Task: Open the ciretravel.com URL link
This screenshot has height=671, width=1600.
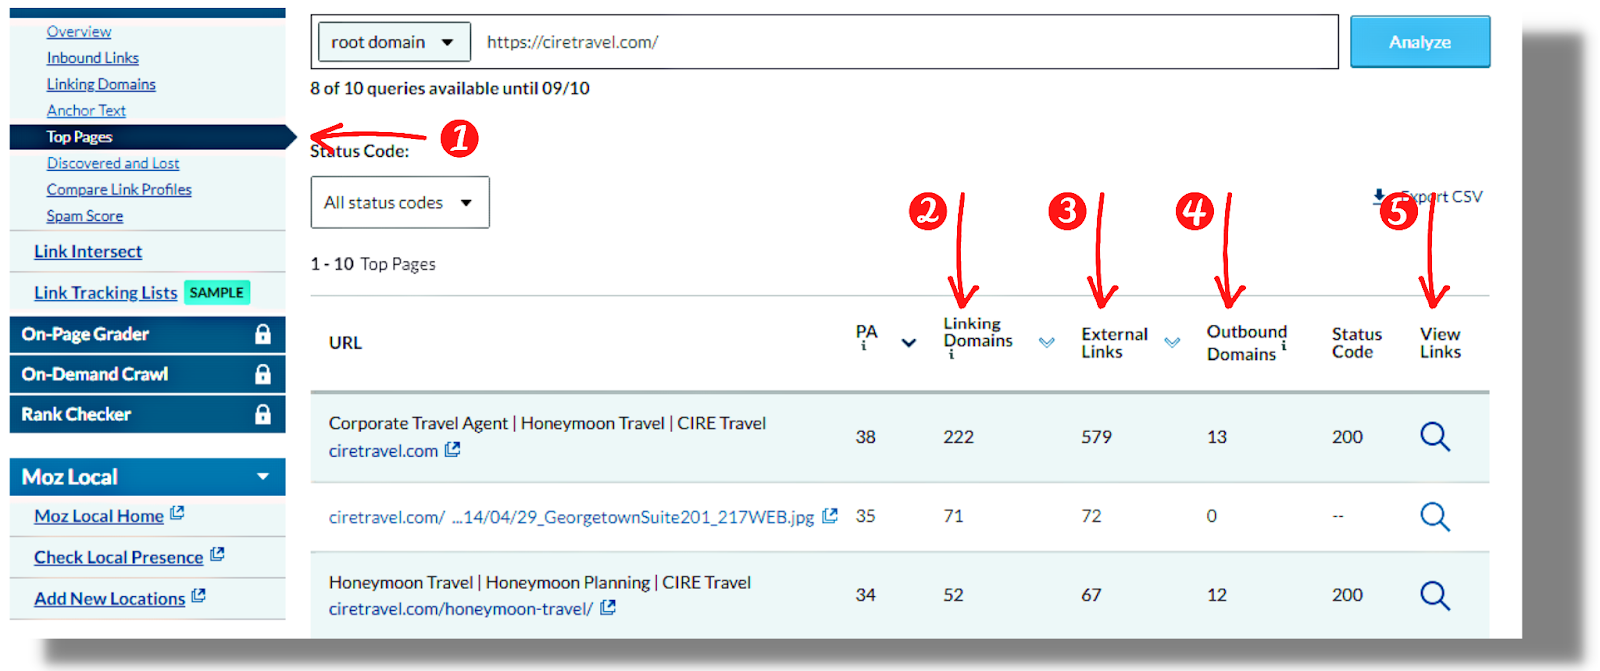Action: point(383,451)
